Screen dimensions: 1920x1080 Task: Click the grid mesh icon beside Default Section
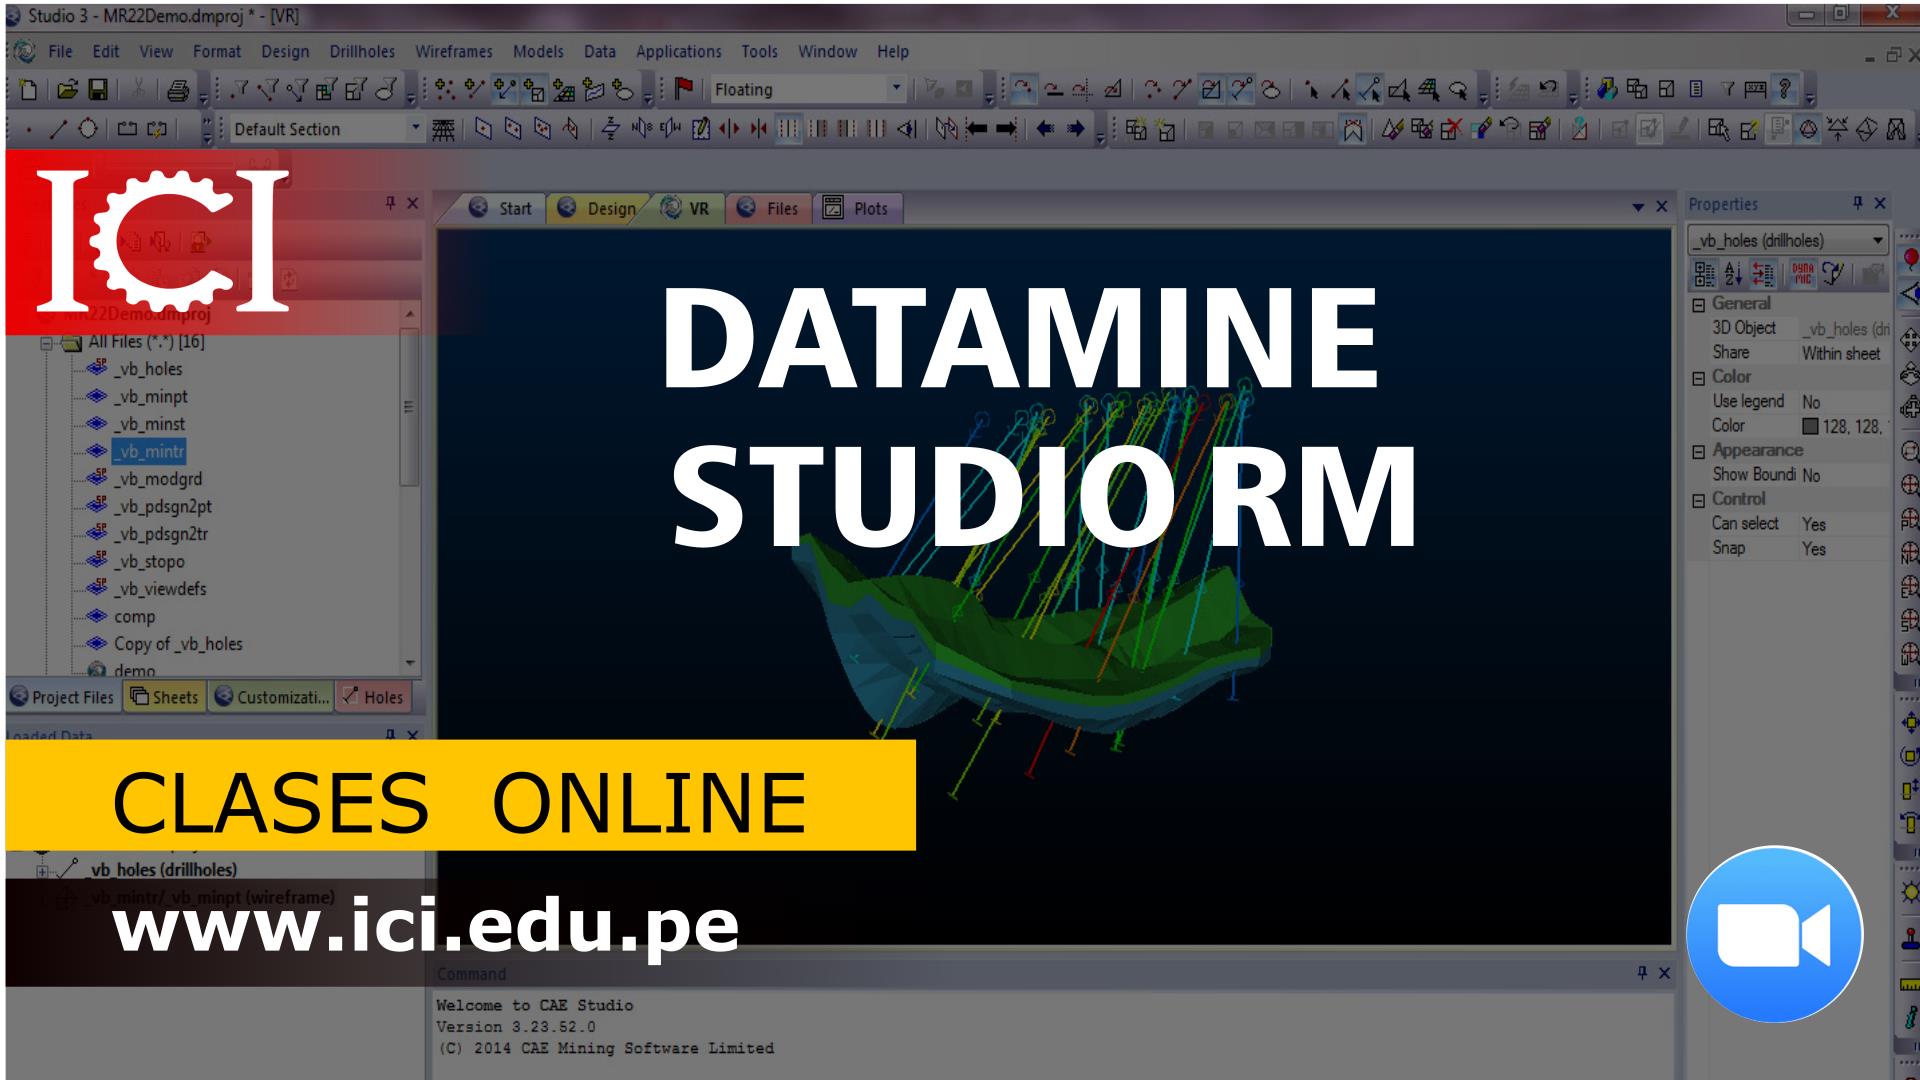443,129
